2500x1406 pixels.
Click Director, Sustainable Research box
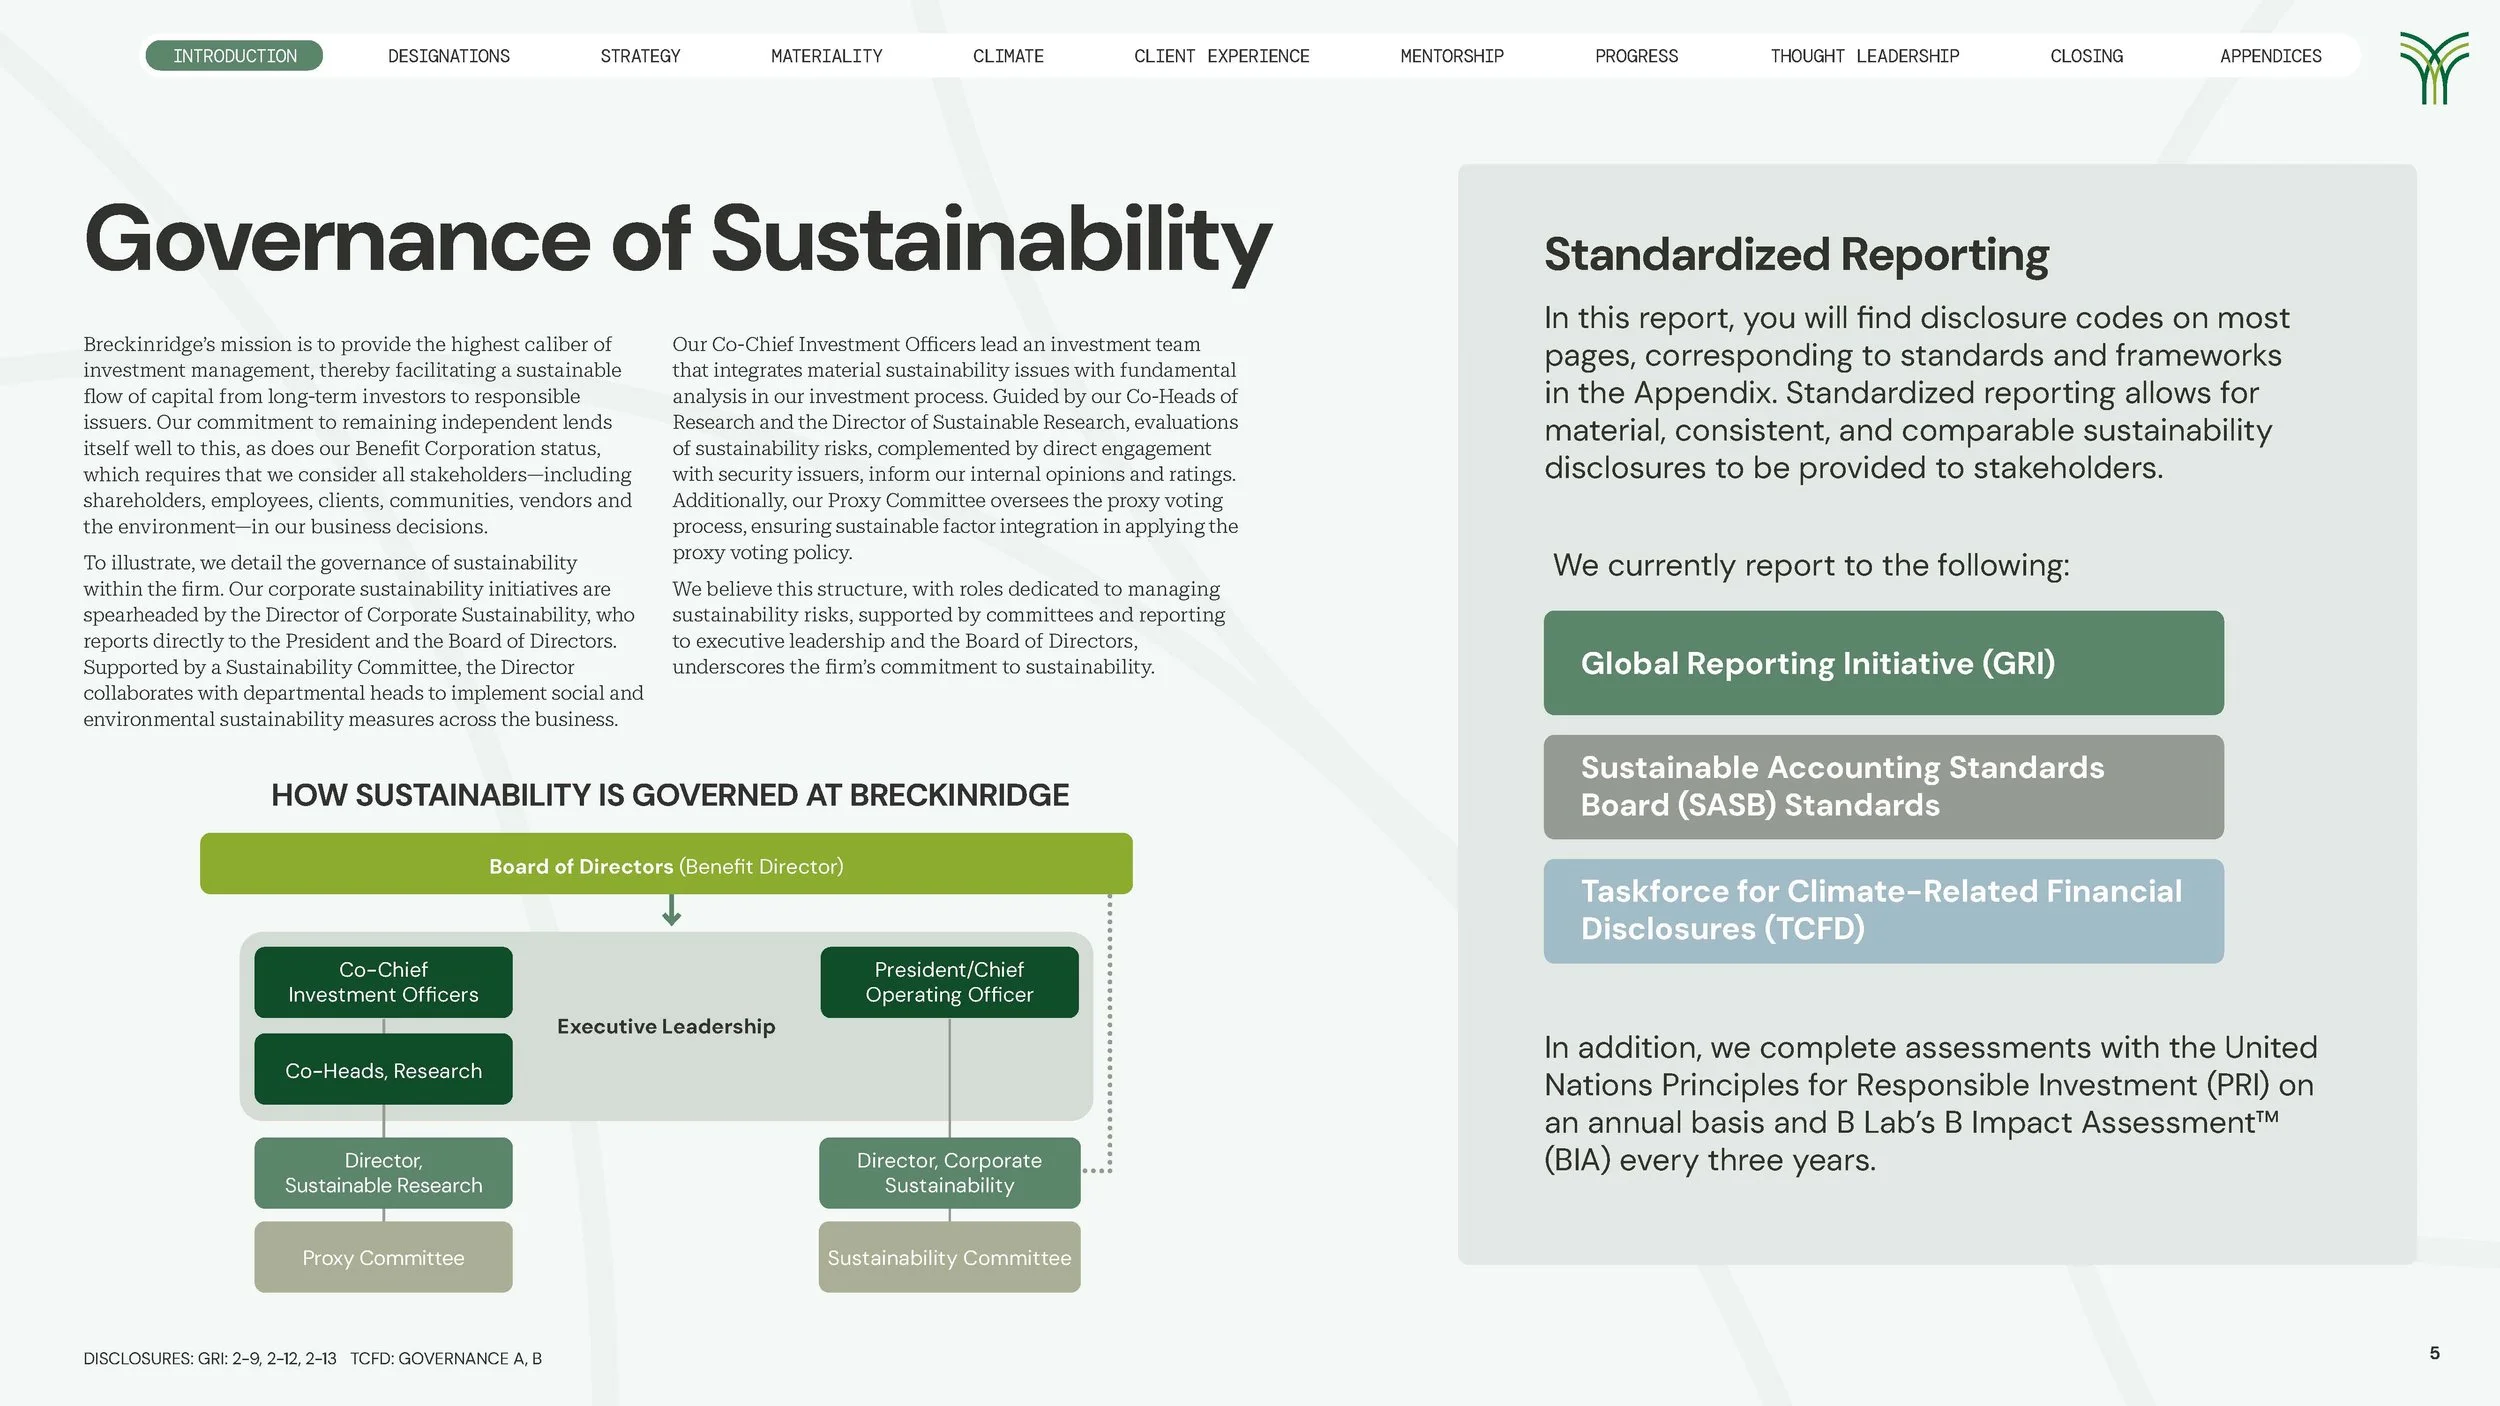[x=383, y=1173]
